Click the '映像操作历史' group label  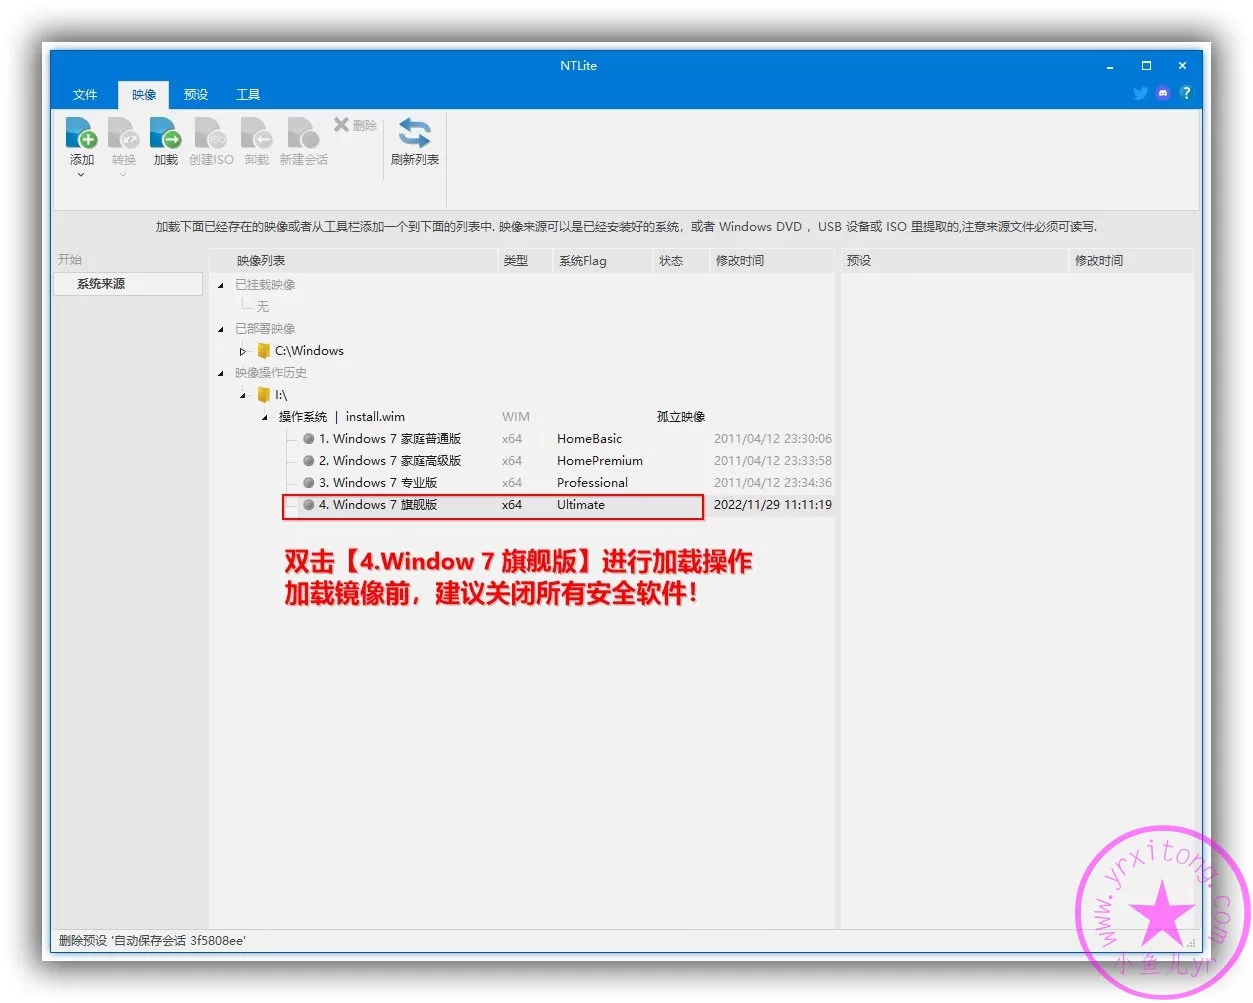[x=271, y=373]
